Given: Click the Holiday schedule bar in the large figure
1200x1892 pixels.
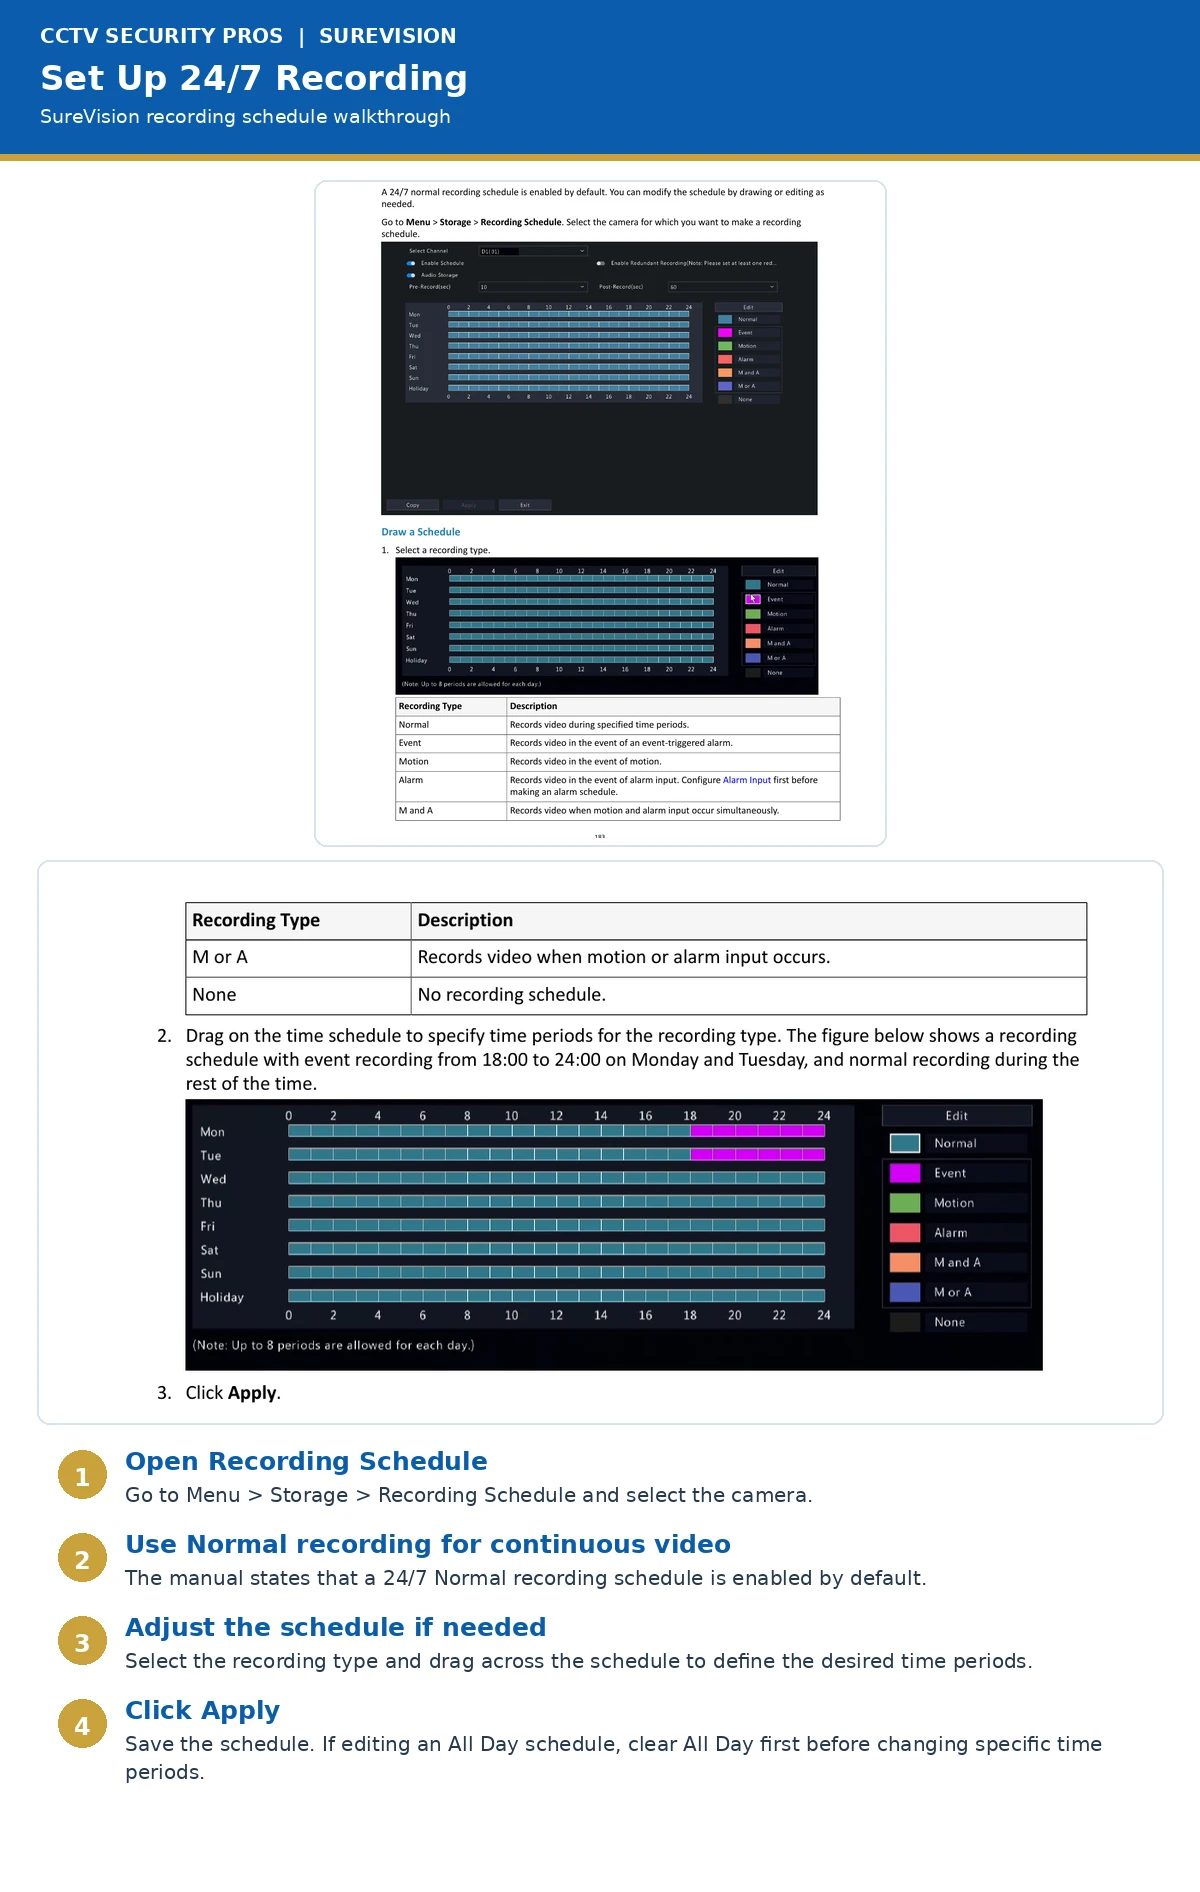Looking at the screenshot, I should [556, 1295].
